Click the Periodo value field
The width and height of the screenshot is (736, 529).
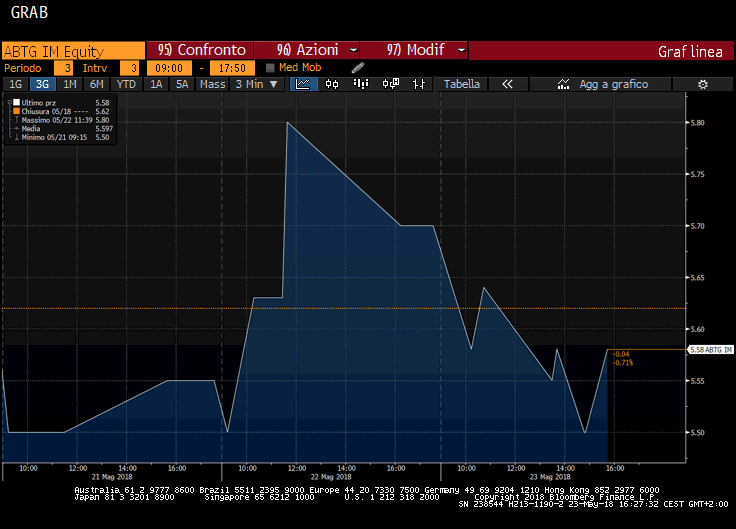click(x=63, y=68)
